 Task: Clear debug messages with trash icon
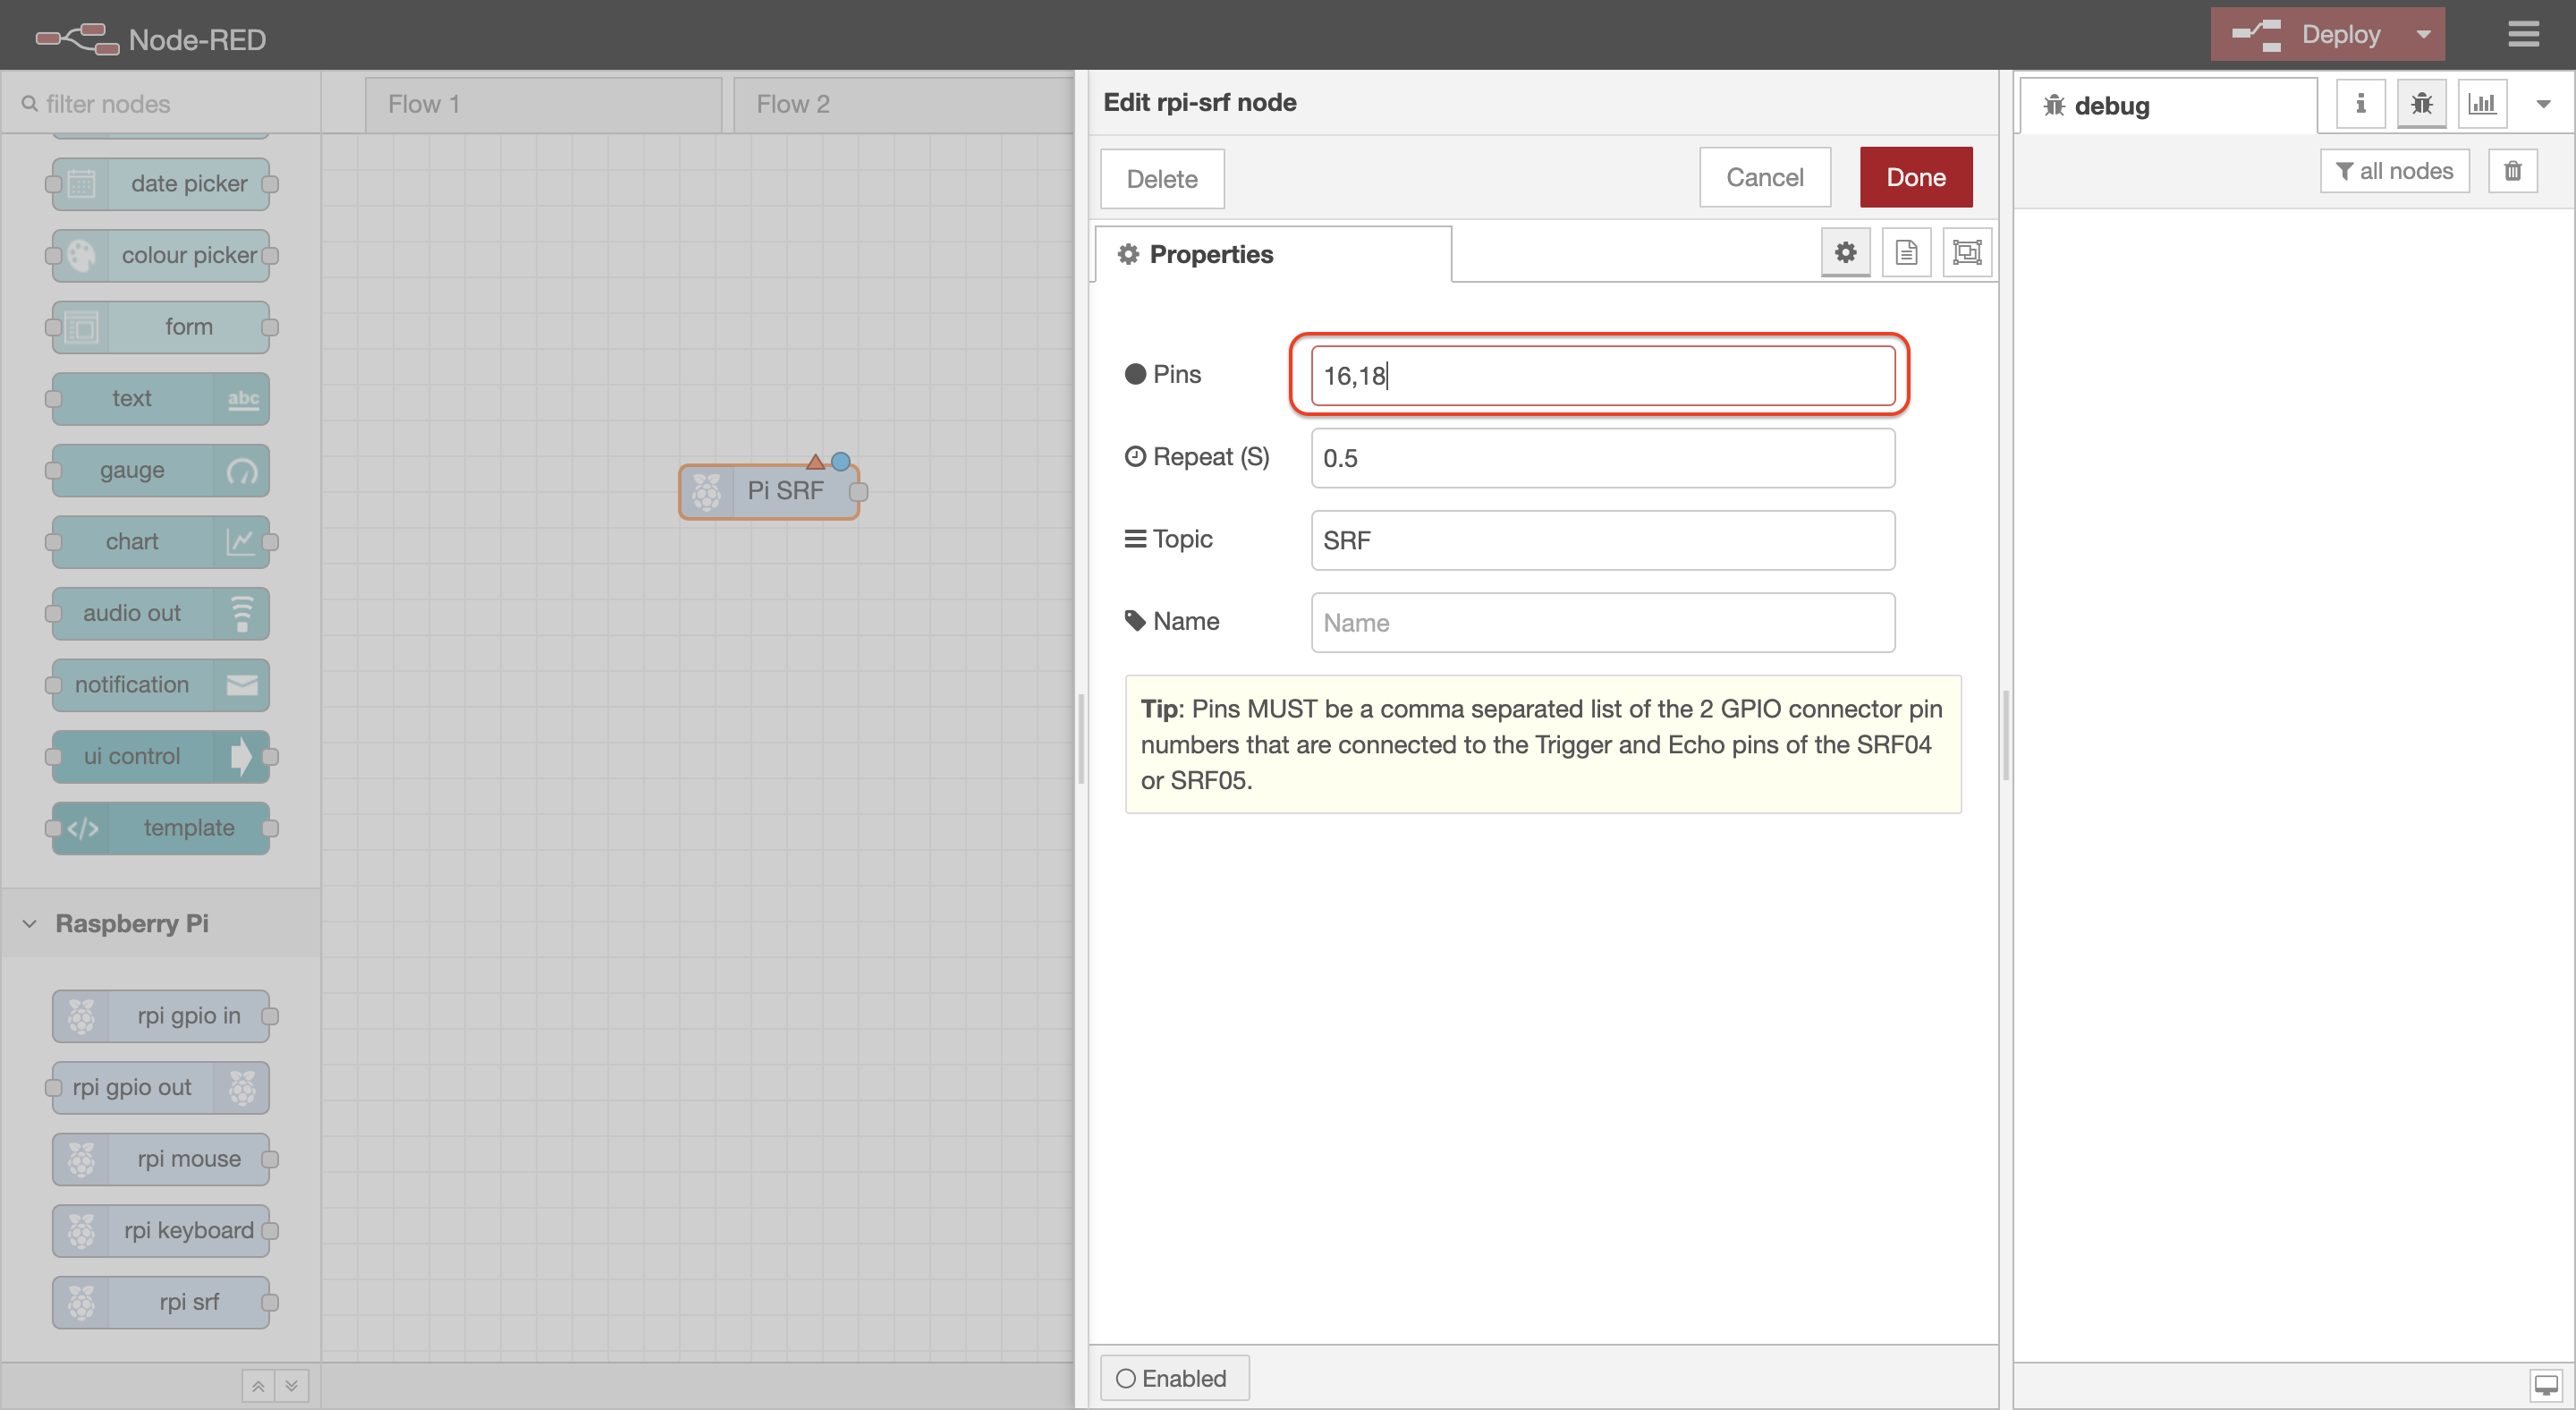pyautogui.click(x=2512, y=171)
